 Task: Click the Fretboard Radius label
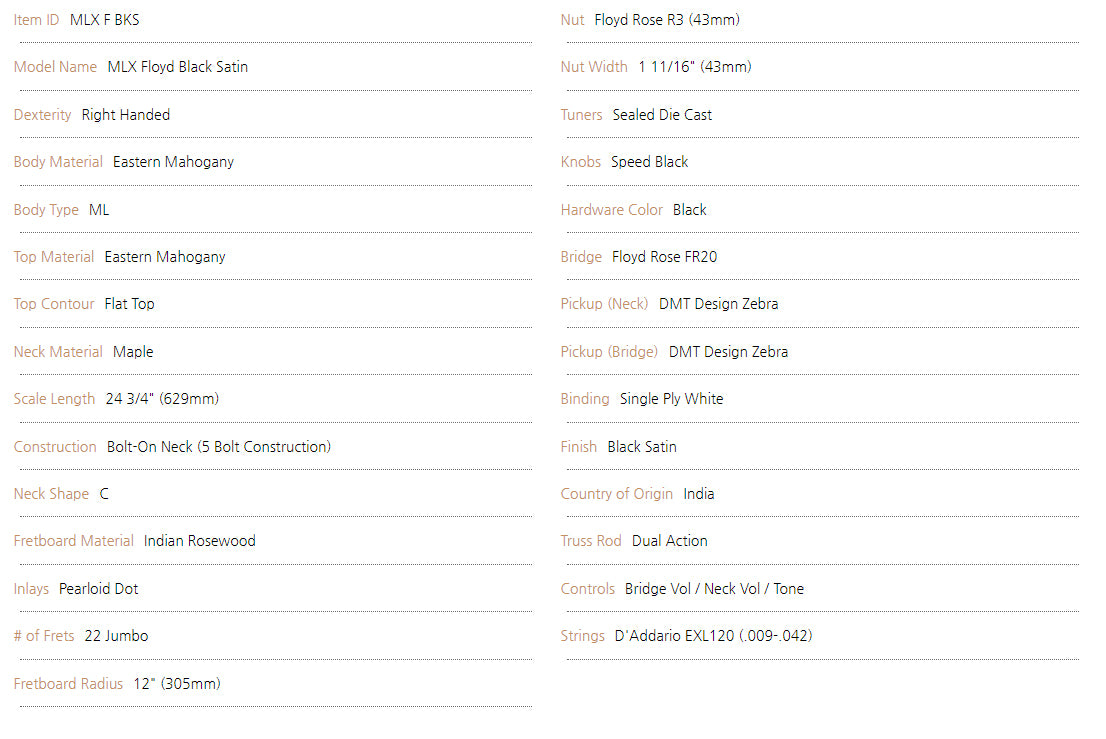(x=68, y=684)
